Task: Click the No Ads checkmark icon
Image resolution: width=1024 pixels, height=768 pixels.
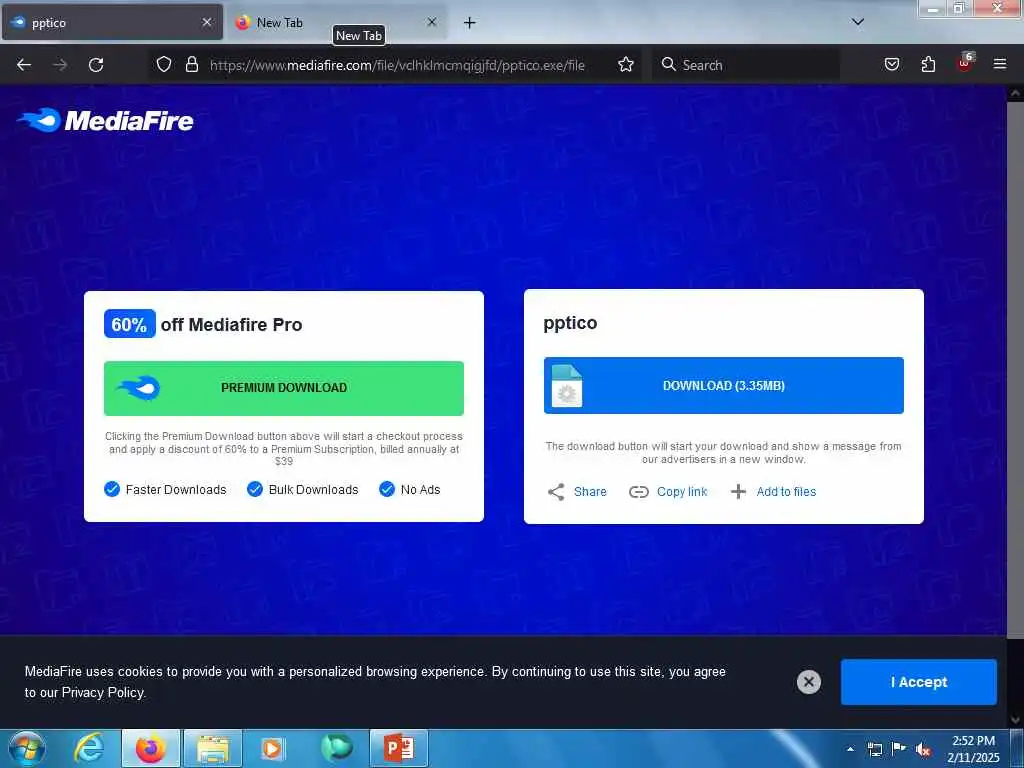Action: click(387, 489)
